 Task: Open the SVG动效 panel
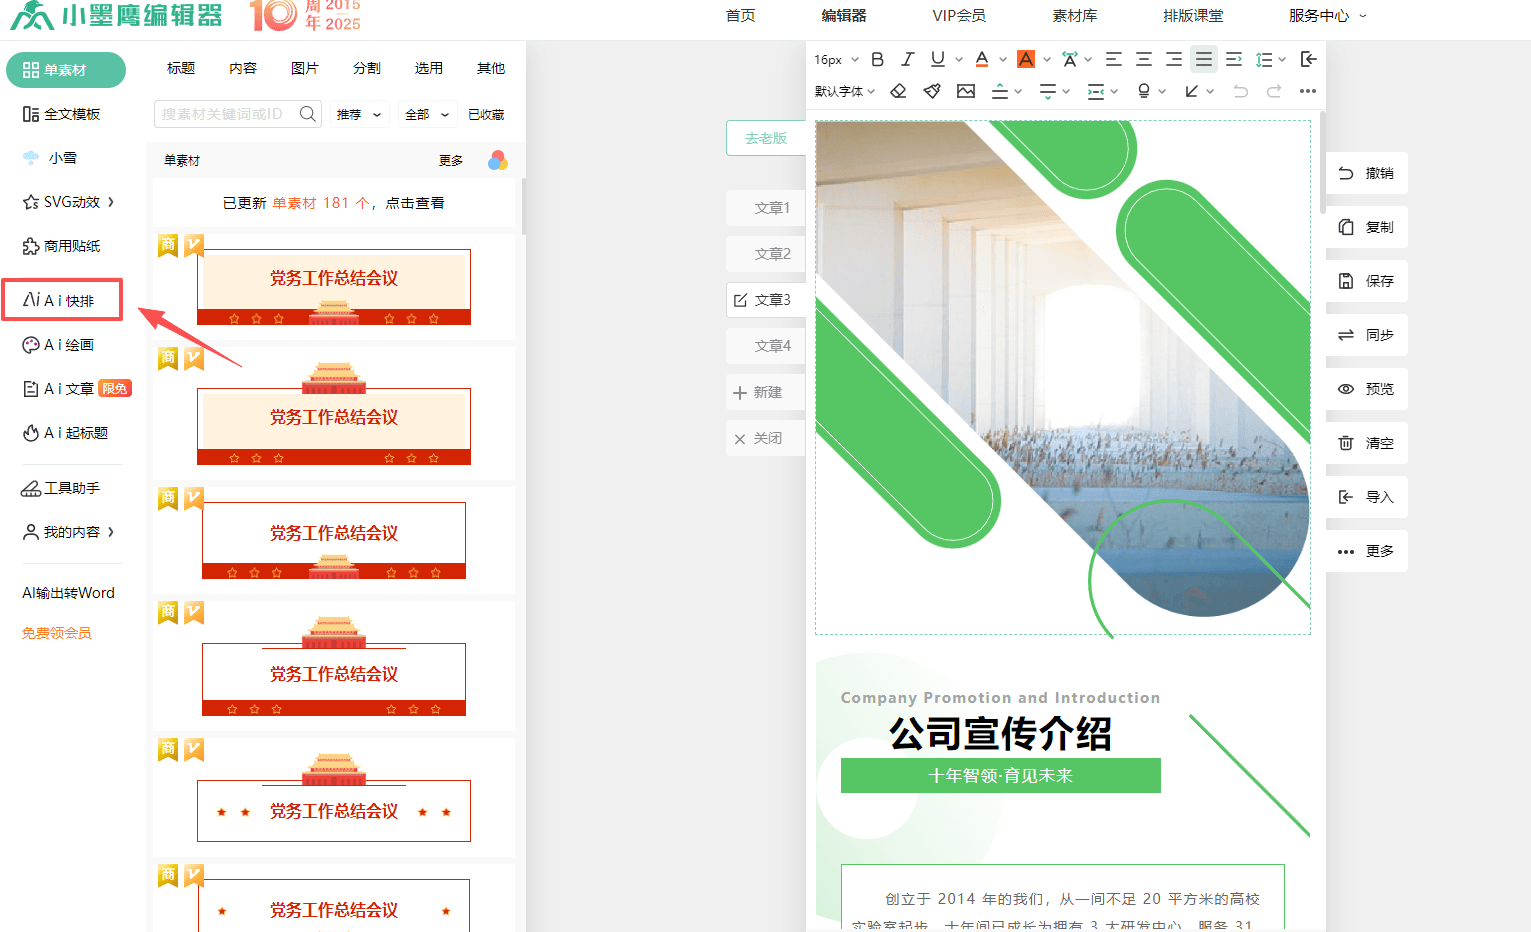pyautogui.click(x=68, y=201)
